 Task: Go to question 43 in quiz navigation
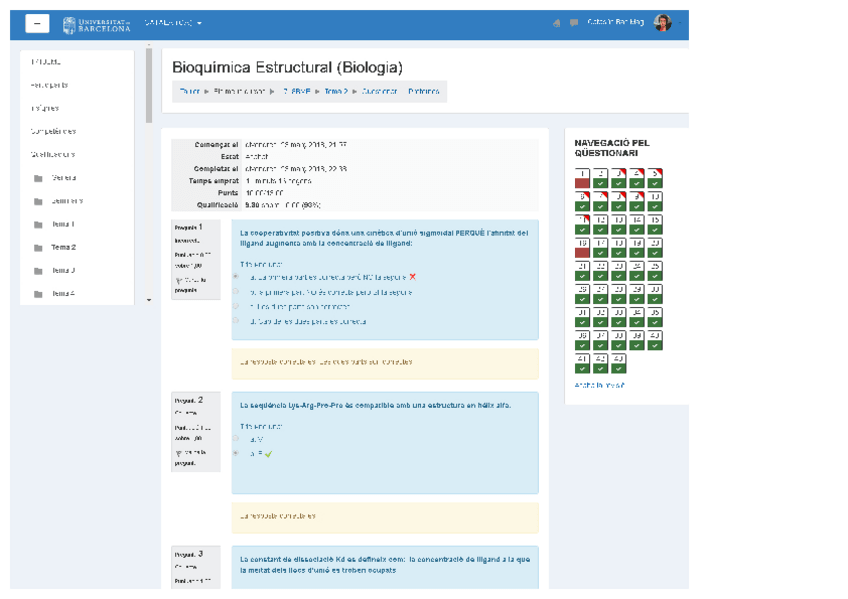click(618, 364)
